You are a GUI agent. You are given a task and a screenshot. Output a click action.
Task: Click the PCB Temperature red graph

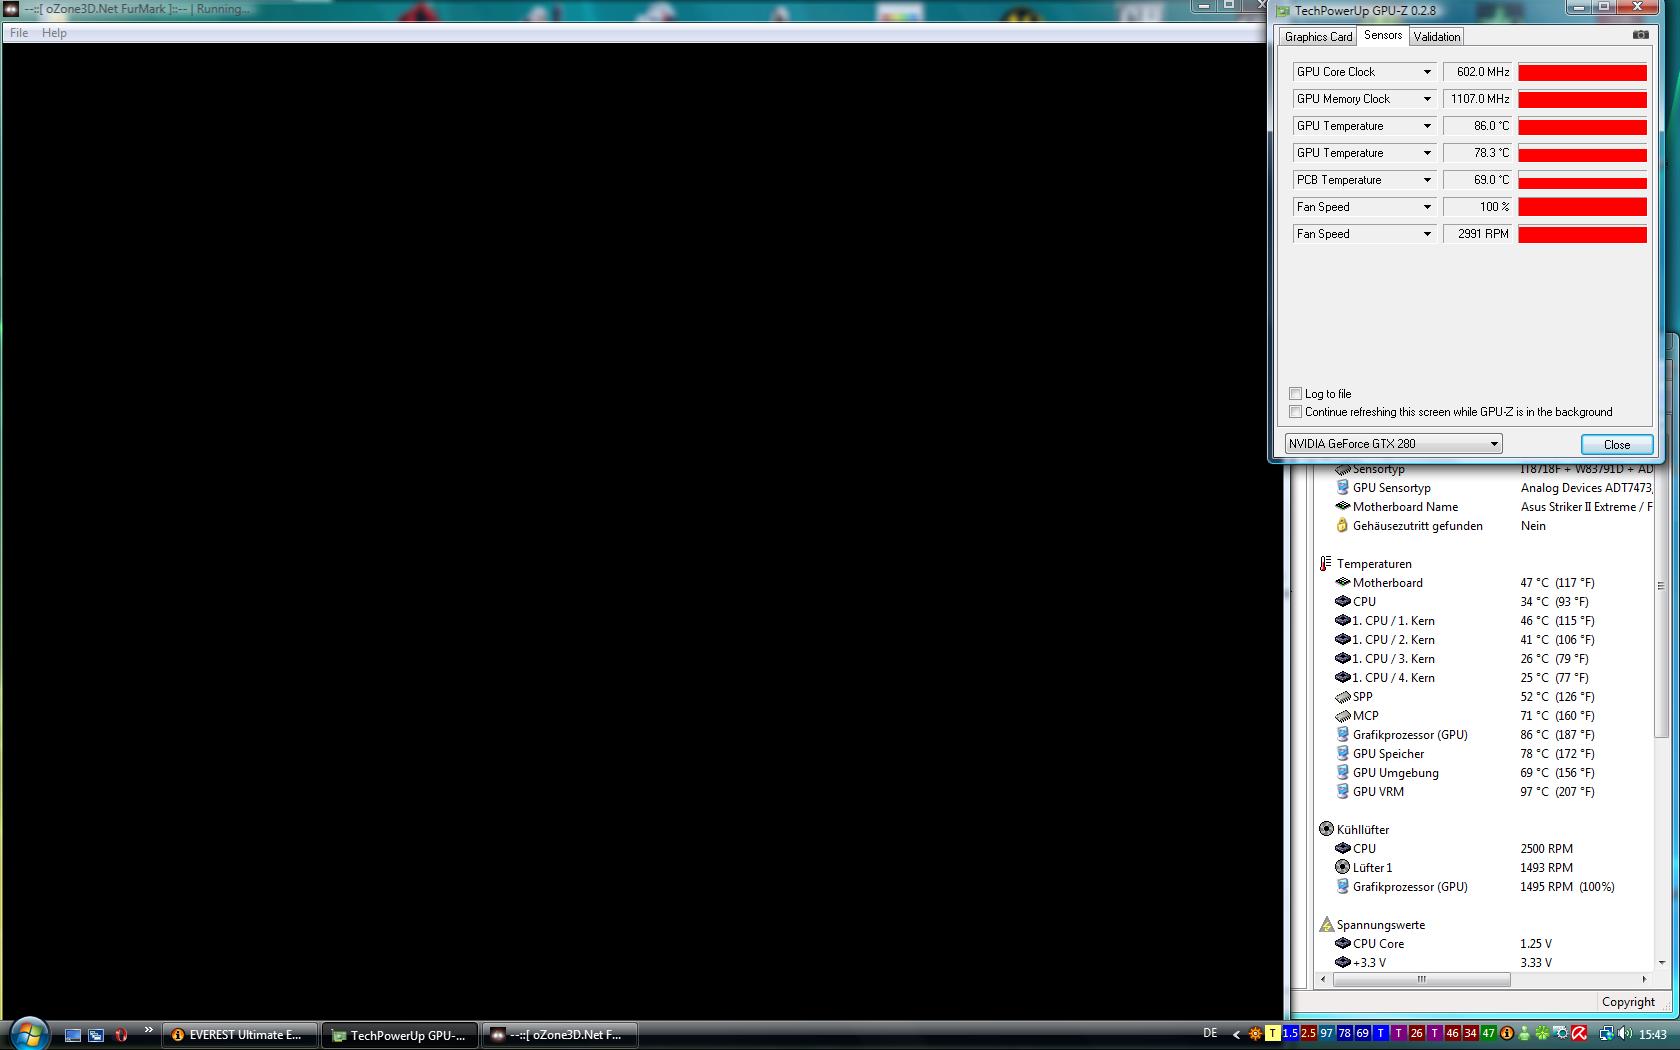[x=1582, y=180]
